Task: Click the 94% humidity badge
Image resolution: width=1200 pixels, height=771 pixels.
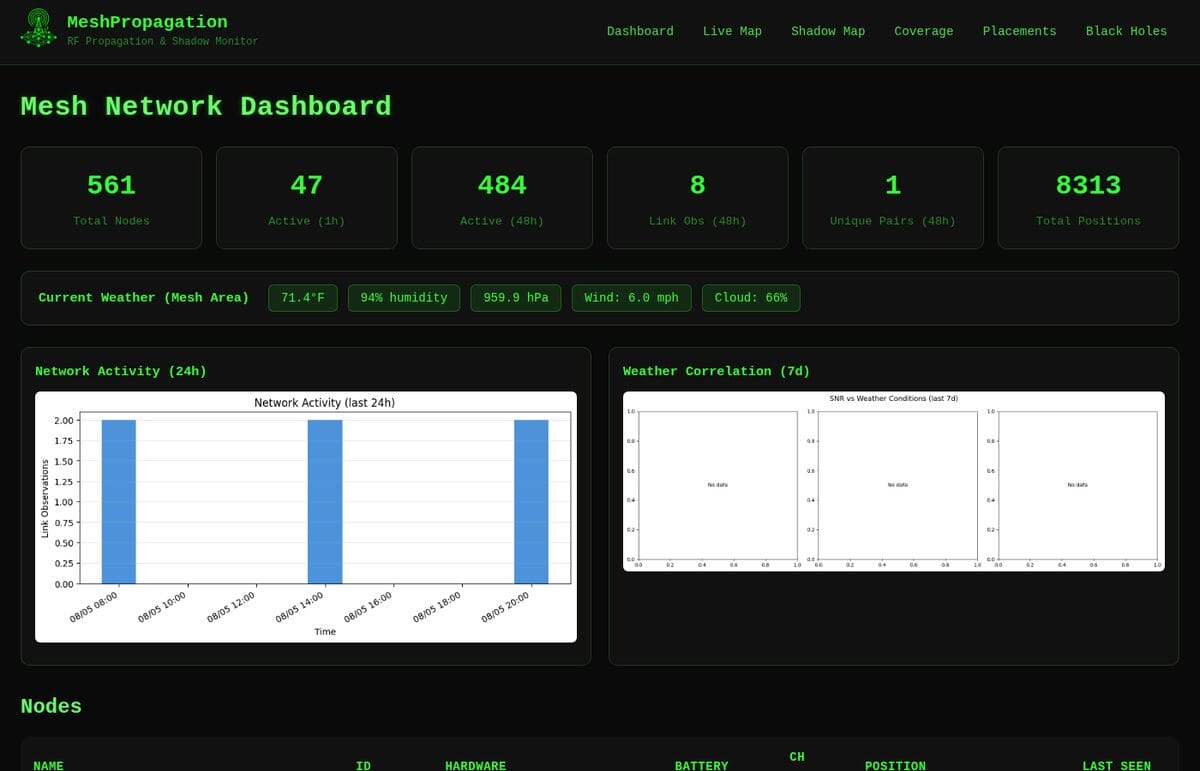Action: coord(404,298)
